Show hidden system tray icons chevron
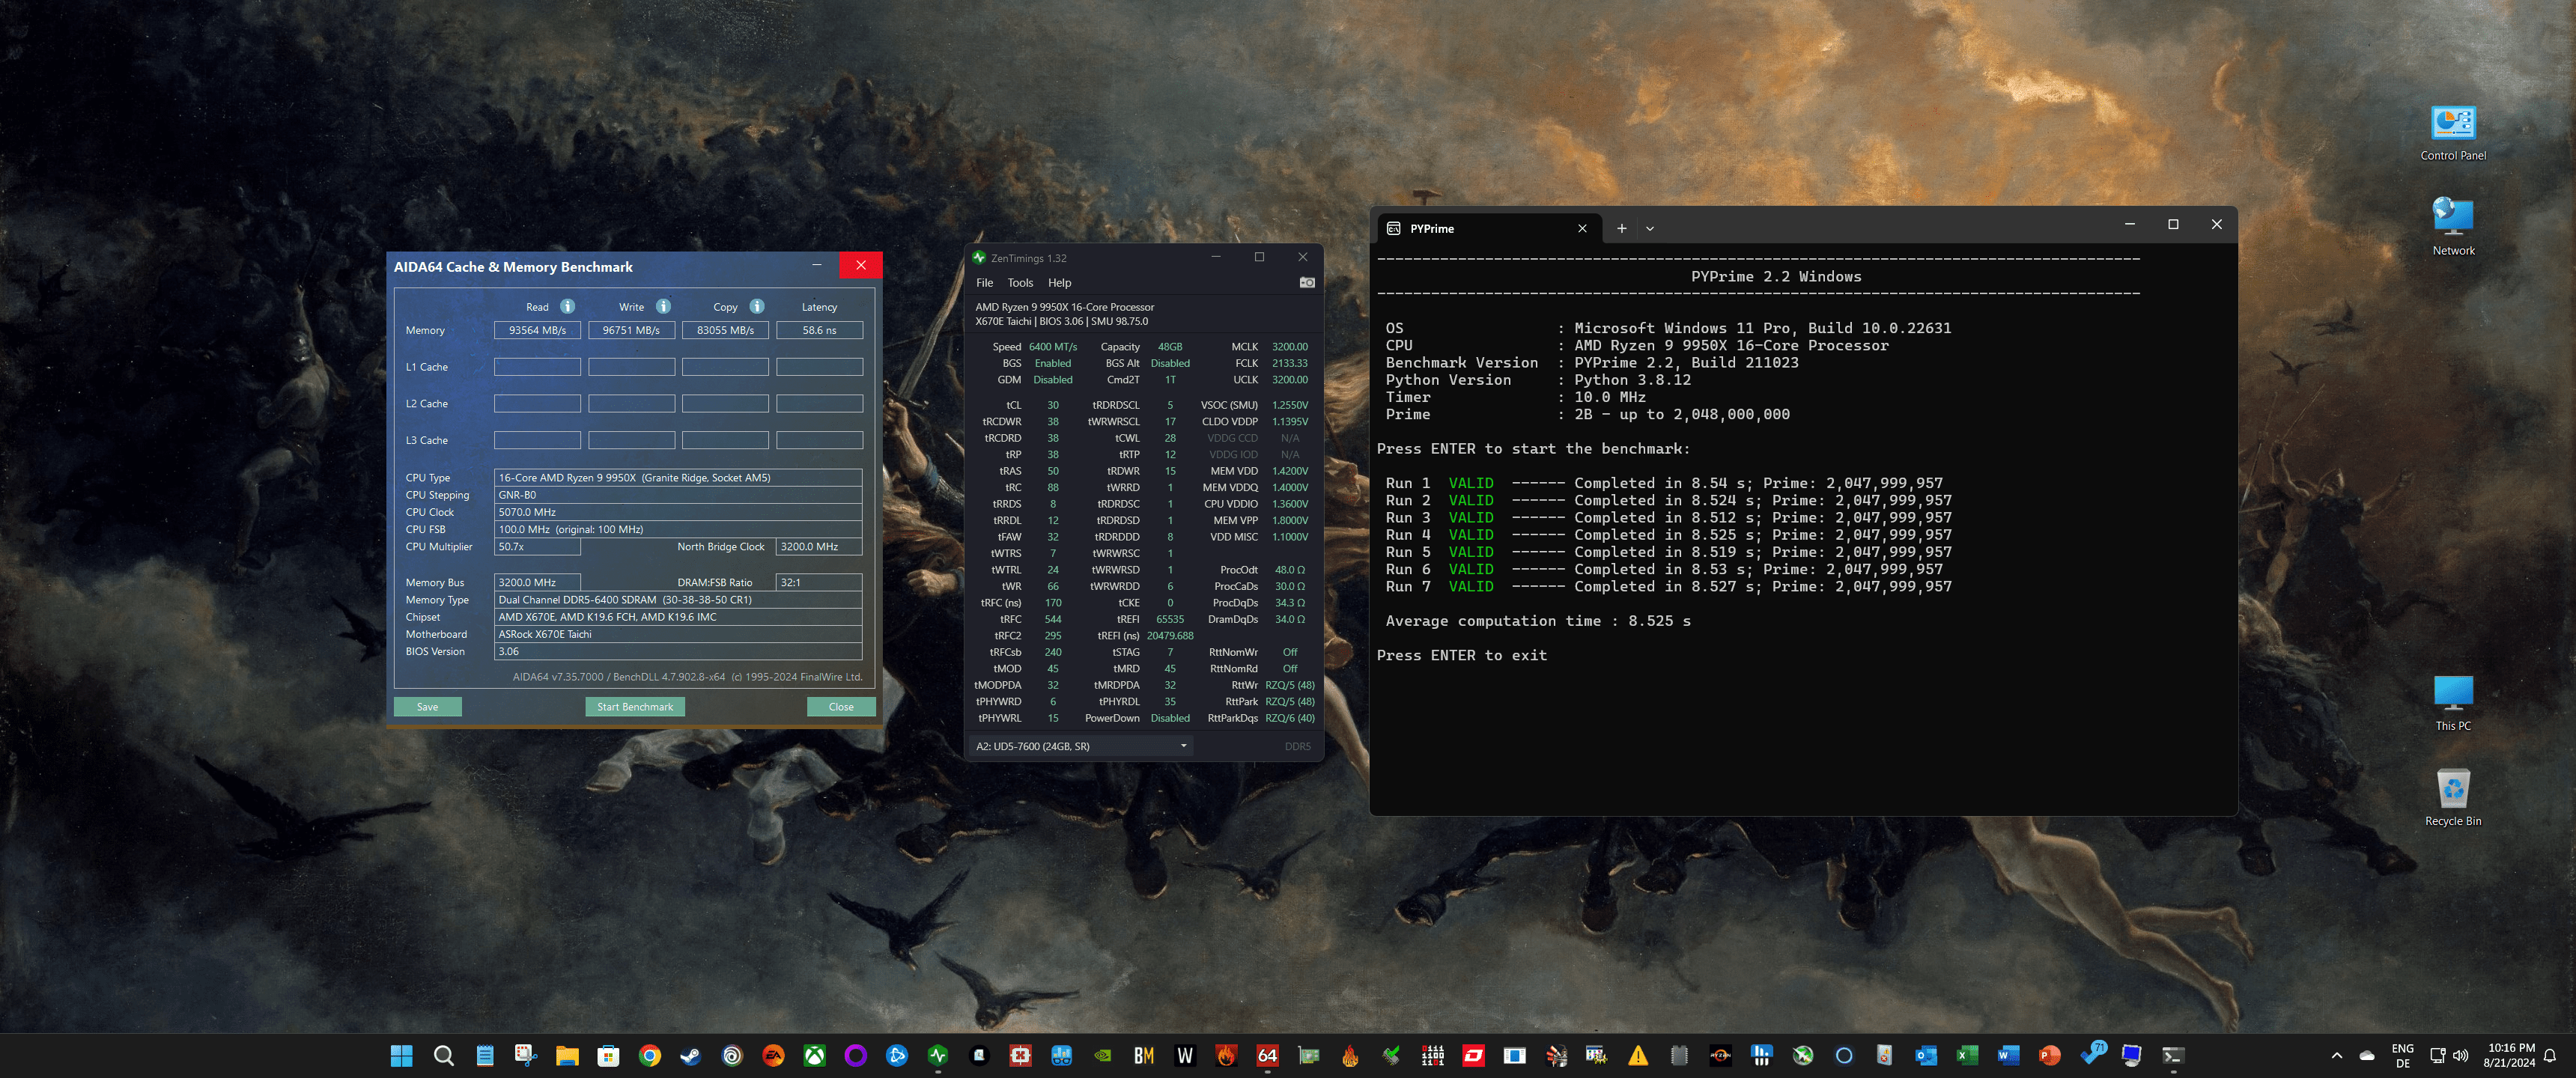Viewport: 2576px width, 1078px height. coord(2336,1055)
